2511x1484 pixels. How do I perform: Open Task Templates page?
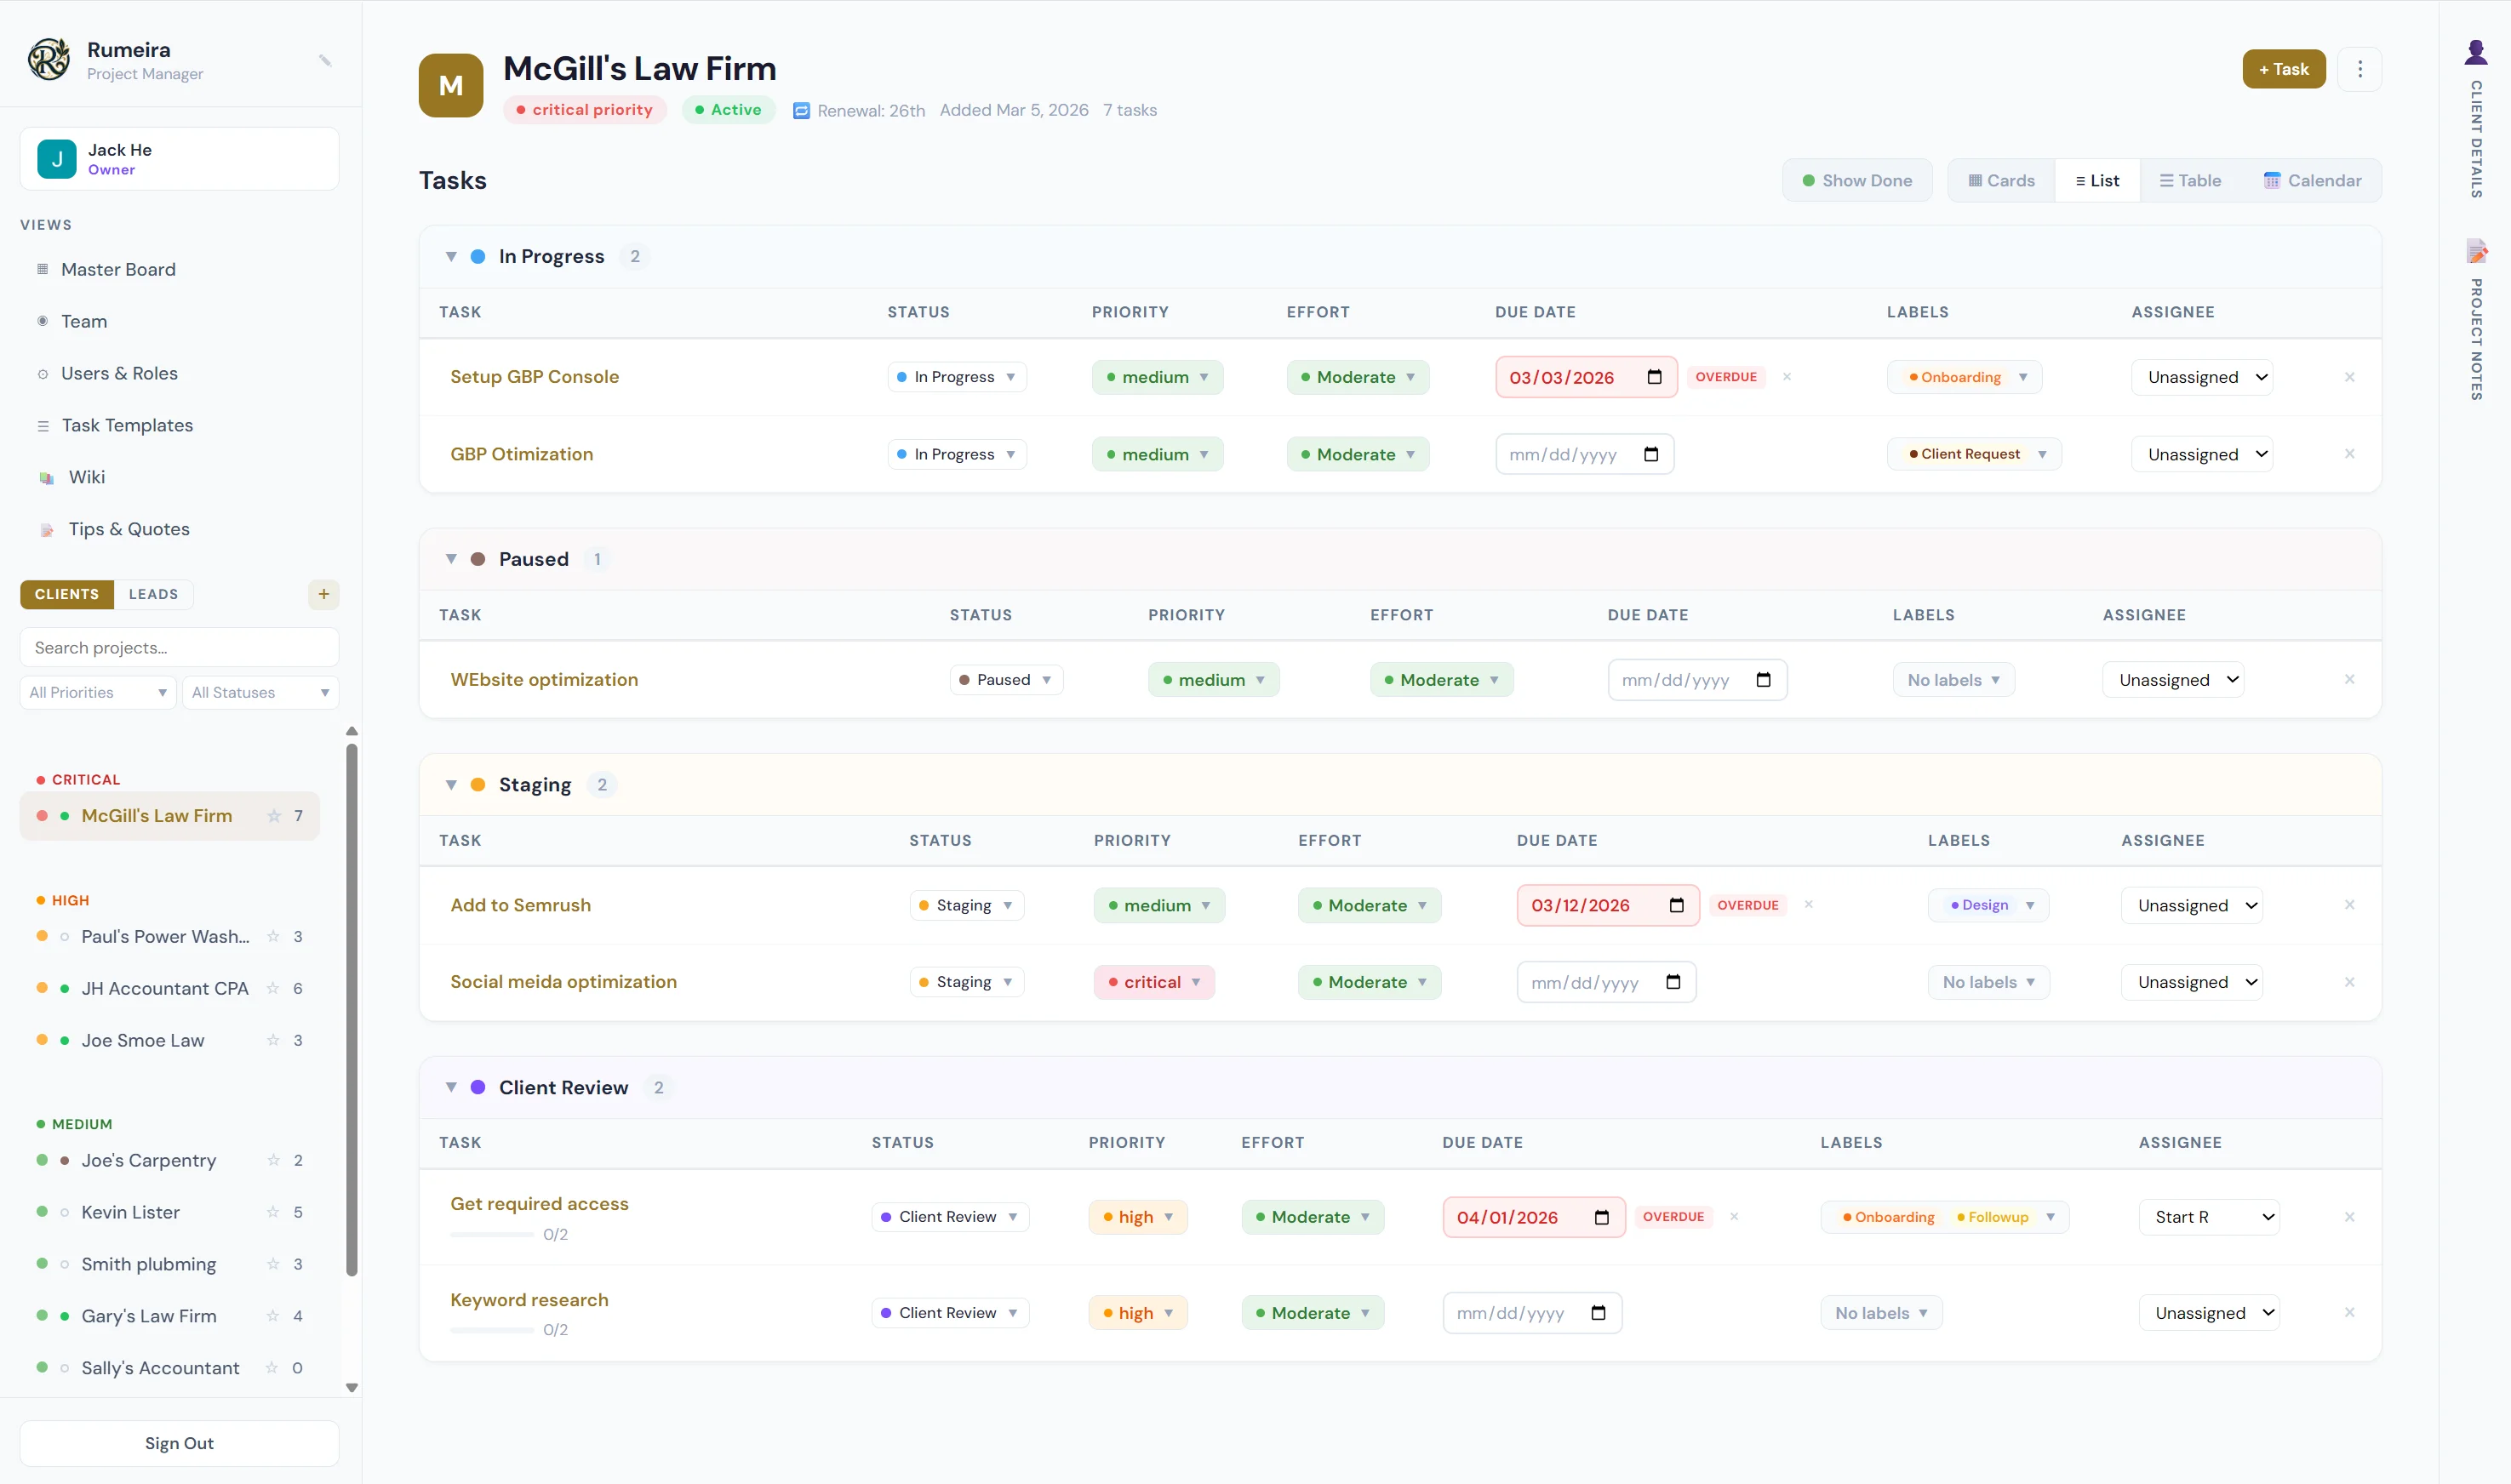pos(127,426)
